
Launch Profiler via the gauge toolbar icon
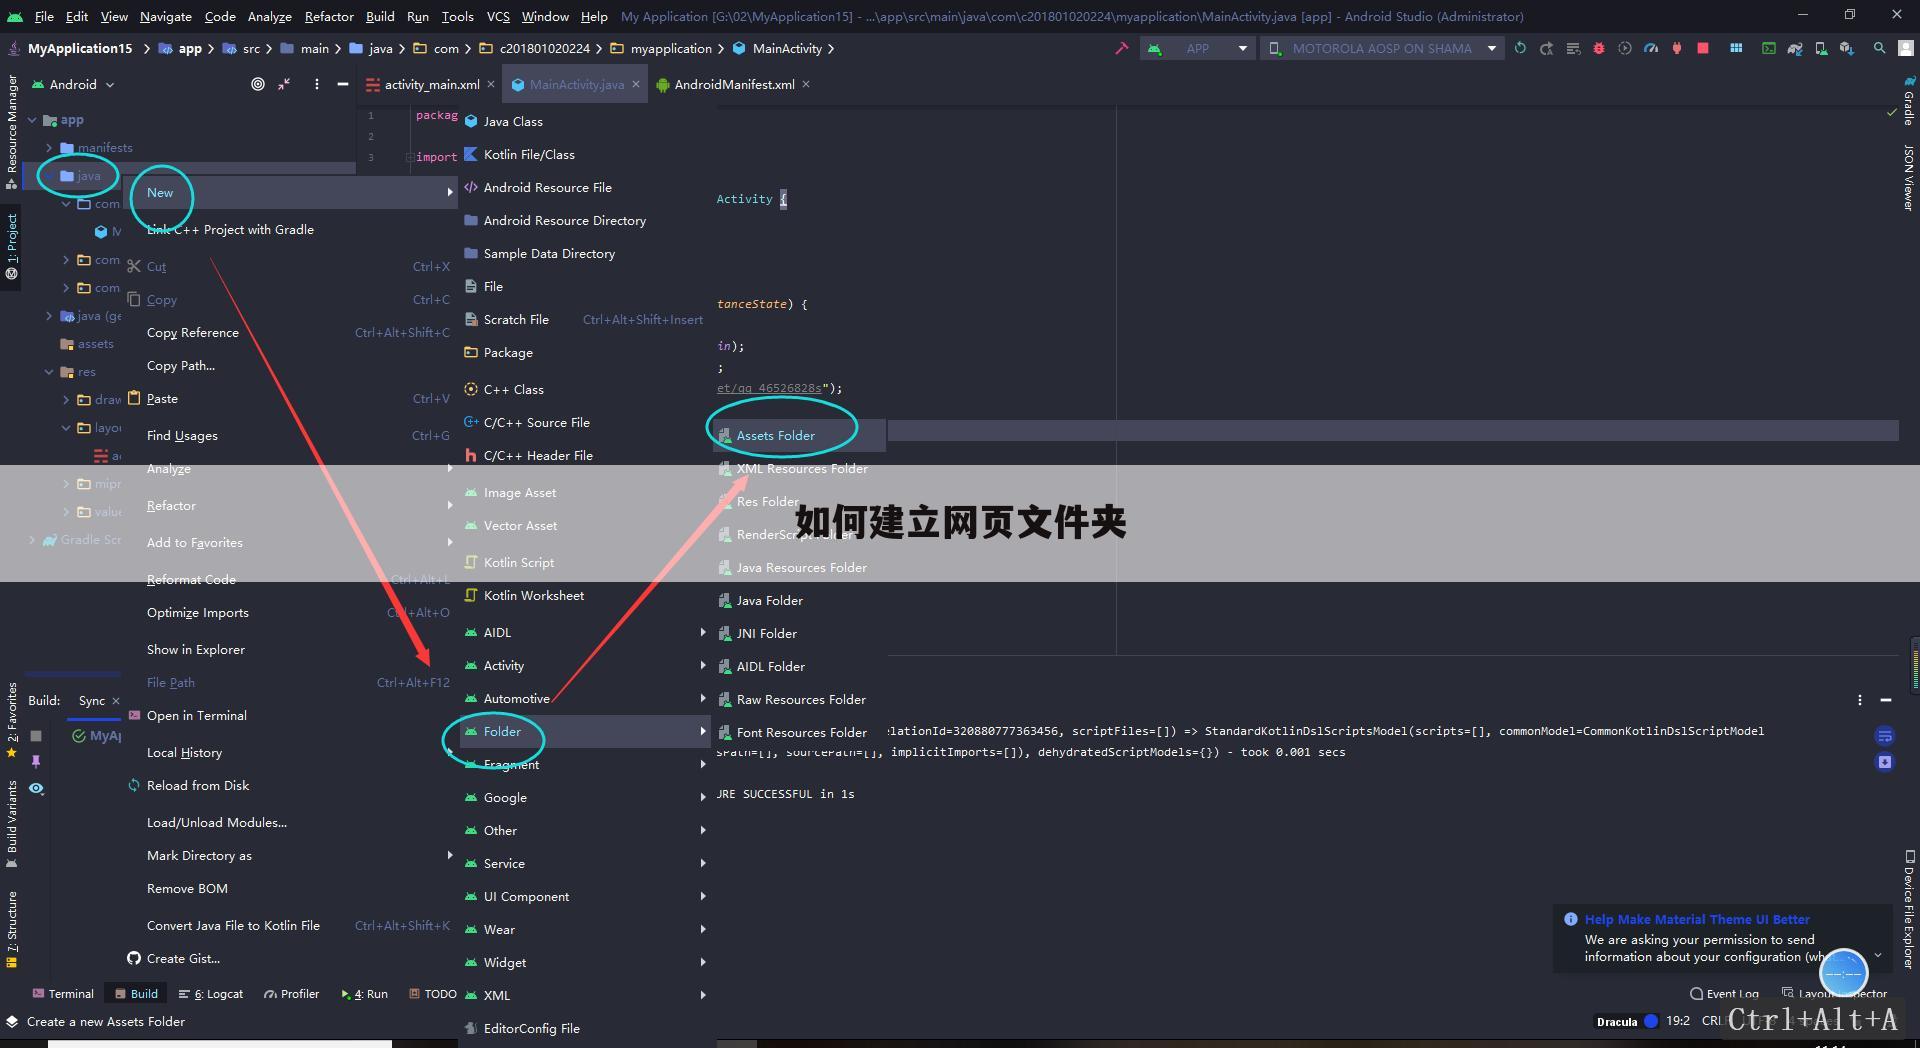(1651, 48)
